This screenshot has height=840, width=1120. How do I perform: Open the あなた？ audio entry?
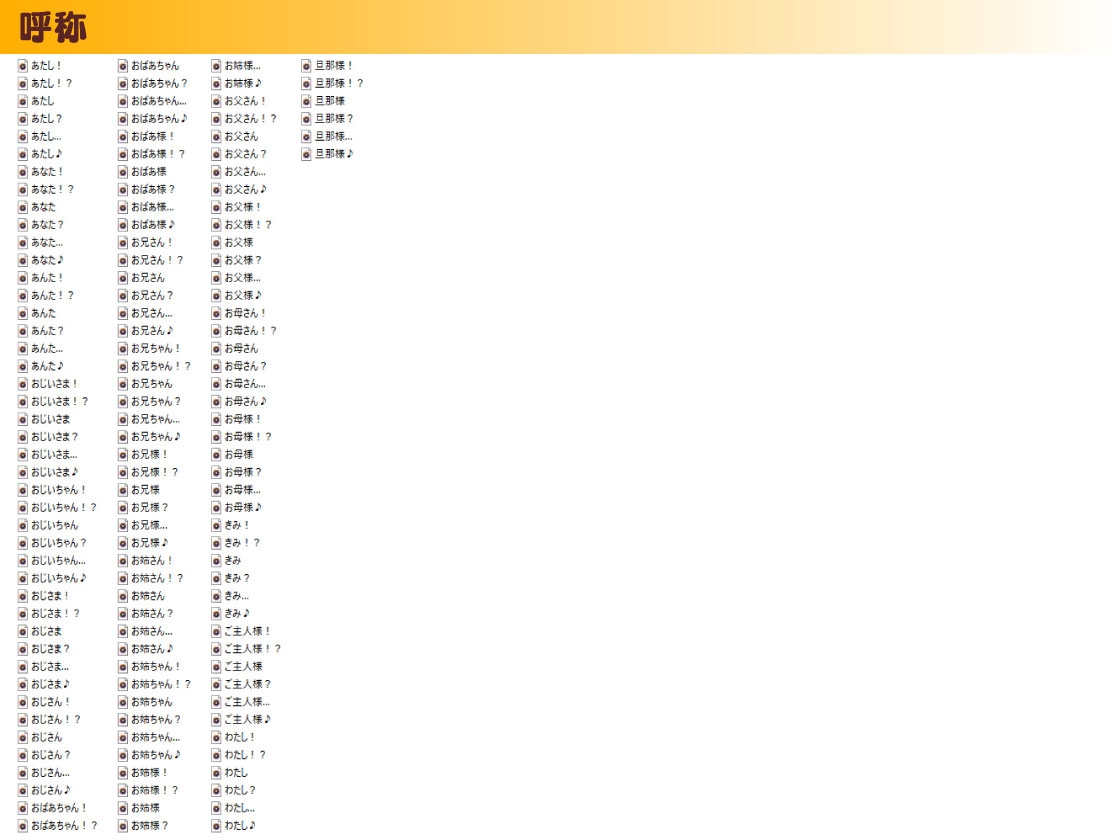(x=47, y=225)
